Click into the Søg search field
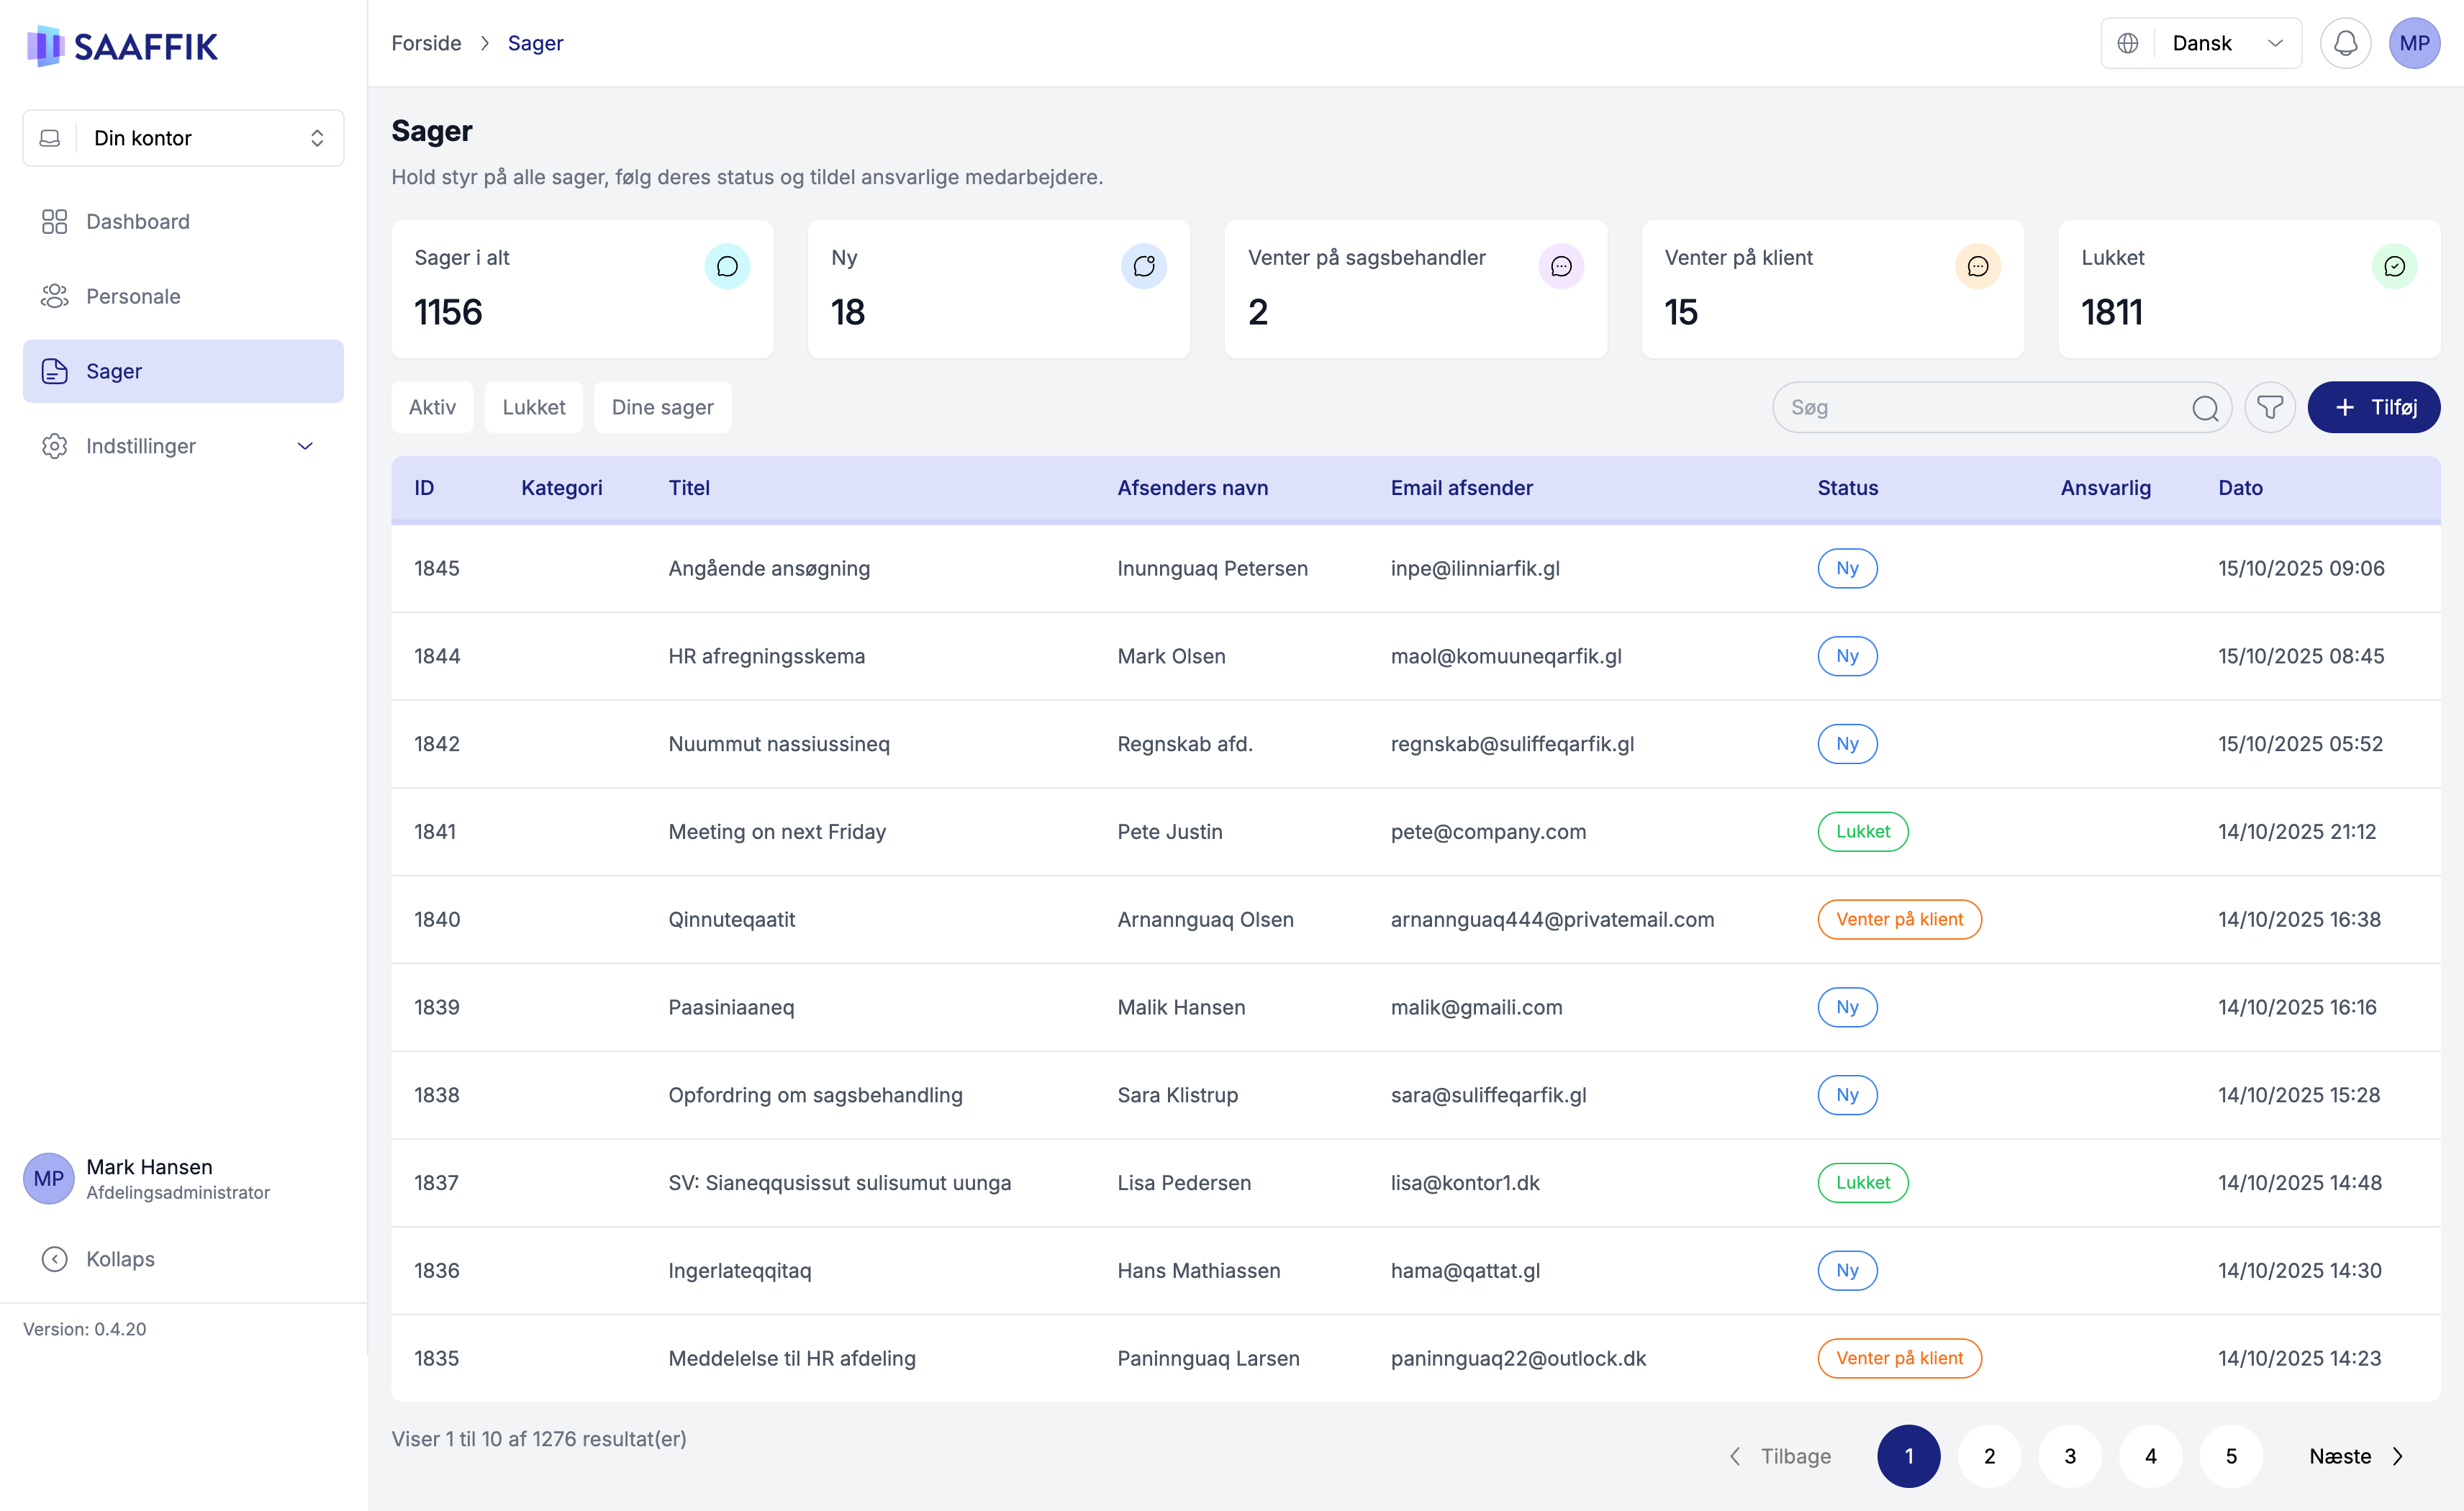 pyautogui.click(x=1980, y=407)
